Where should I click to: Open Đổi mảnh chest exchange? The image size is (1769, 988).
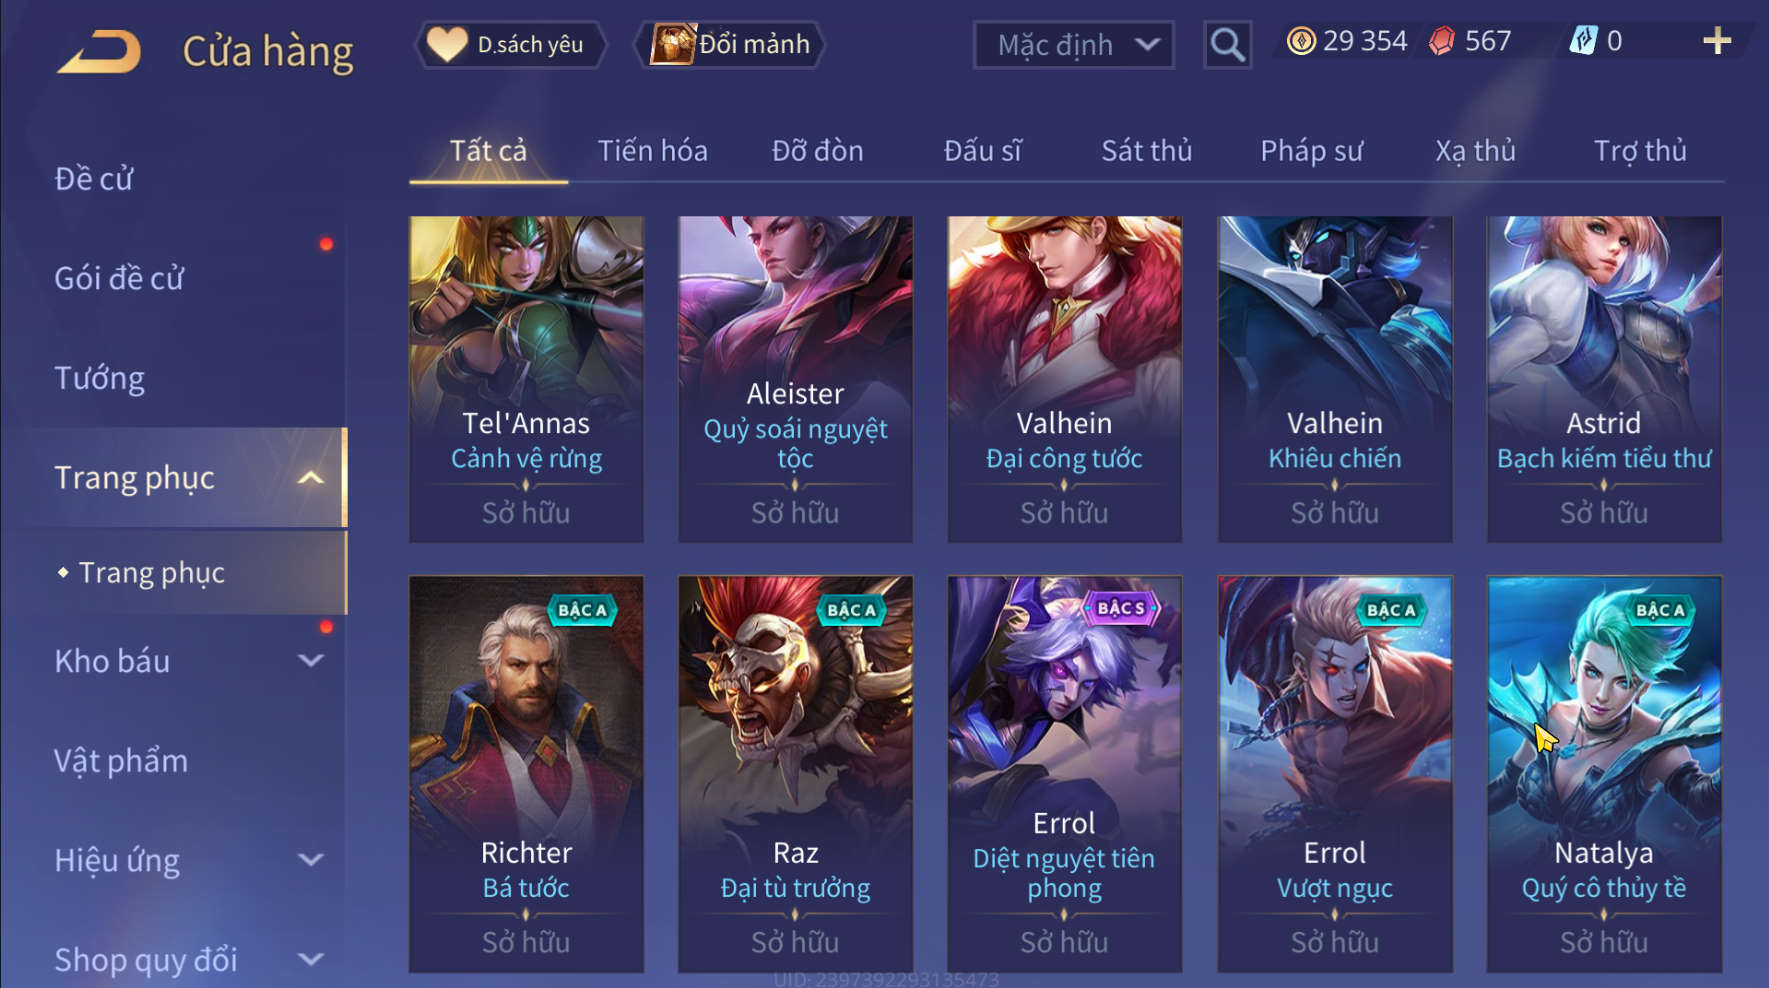pyautogui.click(x=730, y=45)
